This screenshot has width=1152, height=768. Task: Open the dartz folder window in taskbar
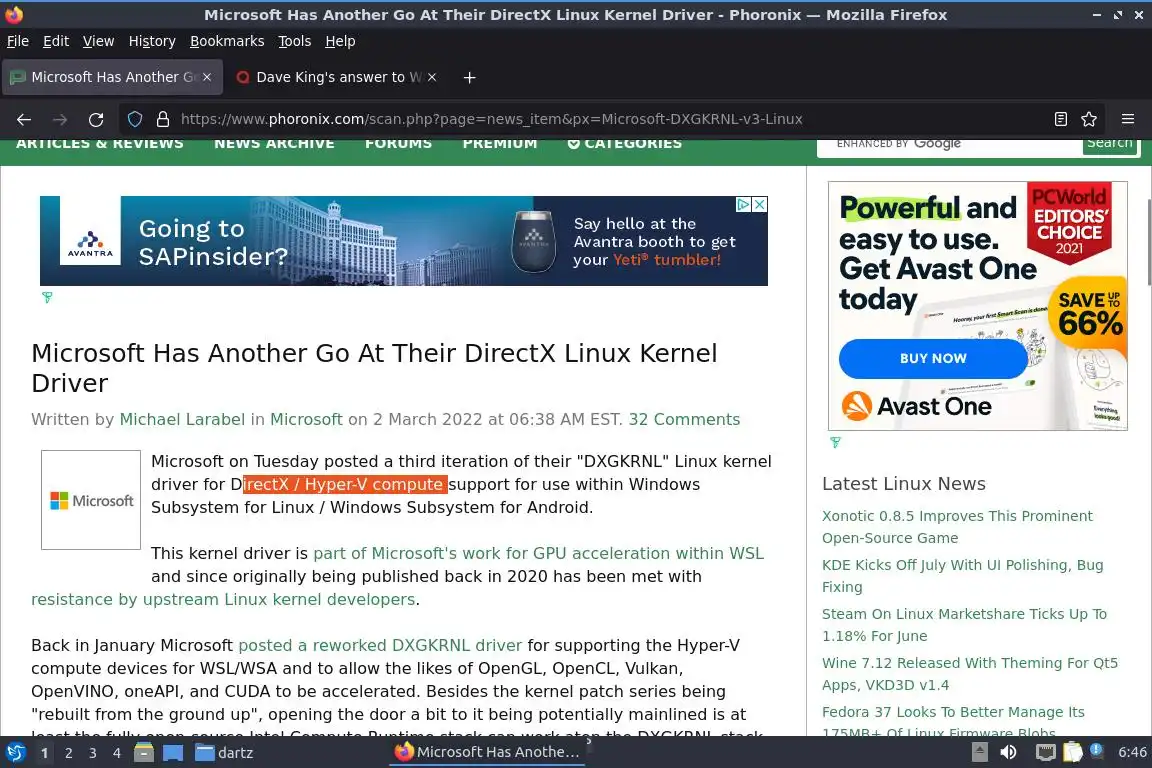(x=224, y=753)
